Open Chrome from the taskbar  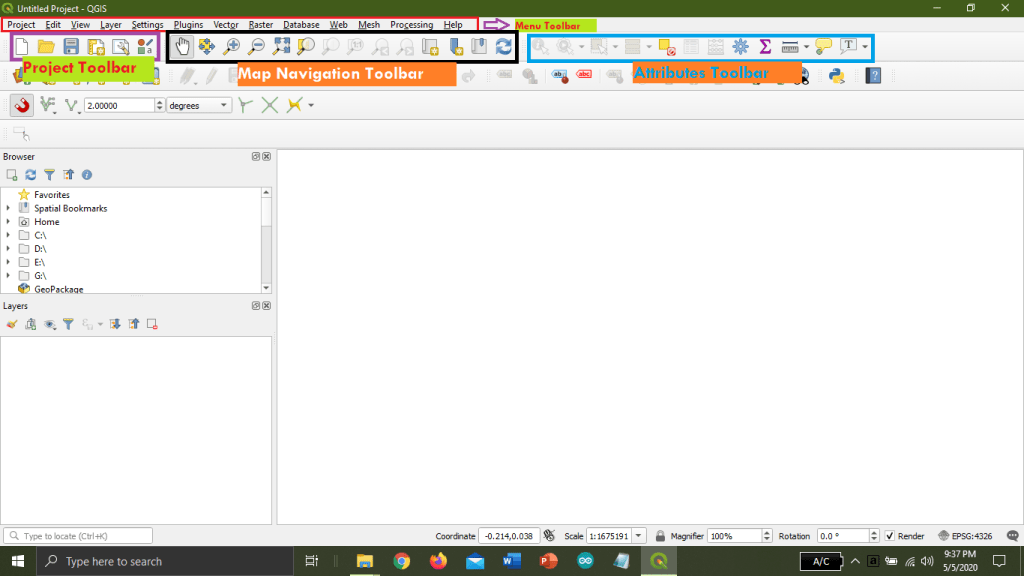point(402,561)
